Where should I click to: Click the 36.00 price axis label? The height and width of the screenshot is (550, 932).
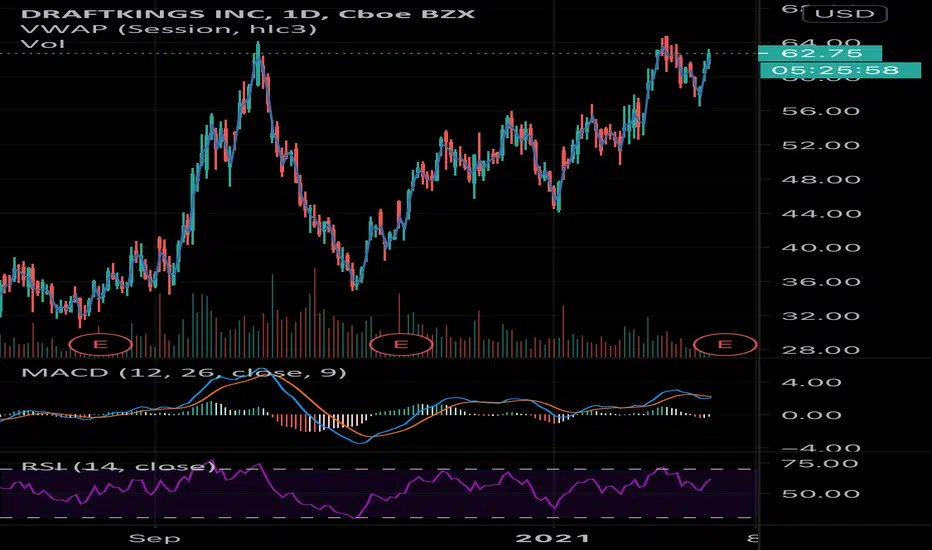(821, 282)
